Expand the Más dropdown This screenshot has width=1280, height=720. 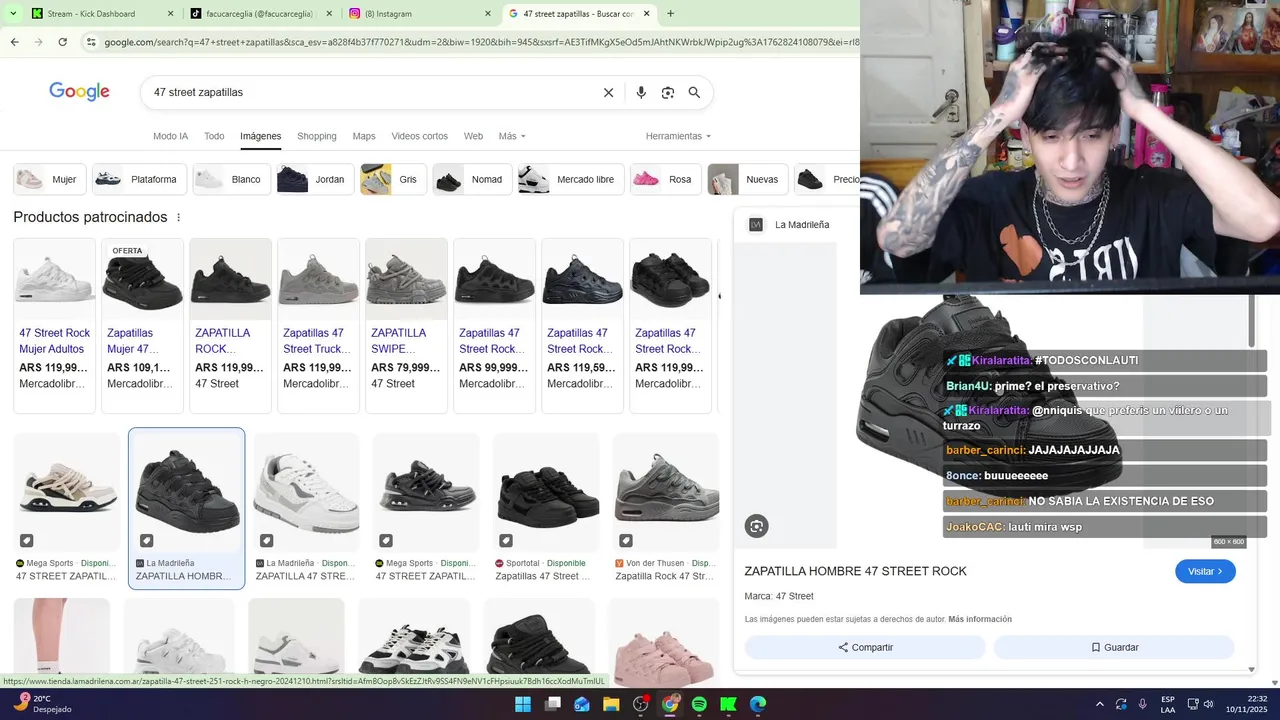pos(512,136)
